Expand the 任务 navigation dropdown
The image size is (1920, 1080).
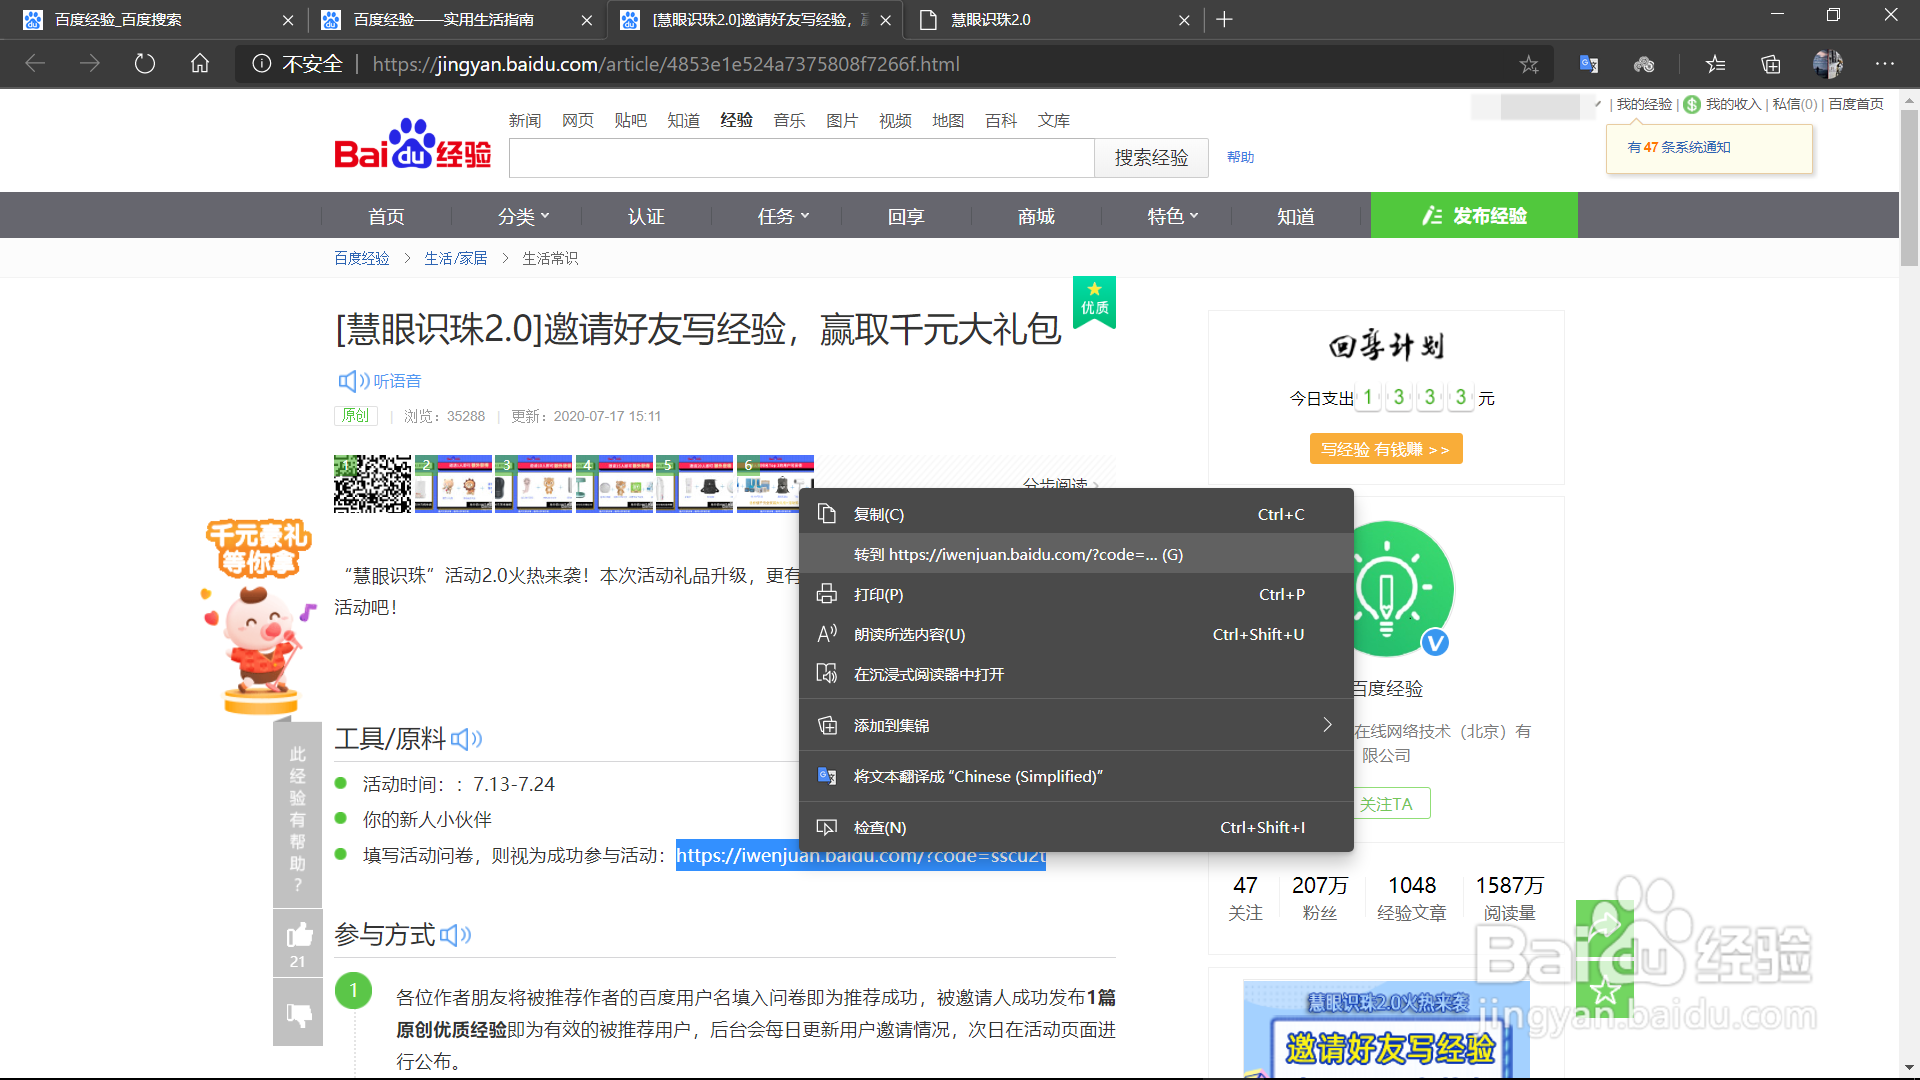point(783,216)
